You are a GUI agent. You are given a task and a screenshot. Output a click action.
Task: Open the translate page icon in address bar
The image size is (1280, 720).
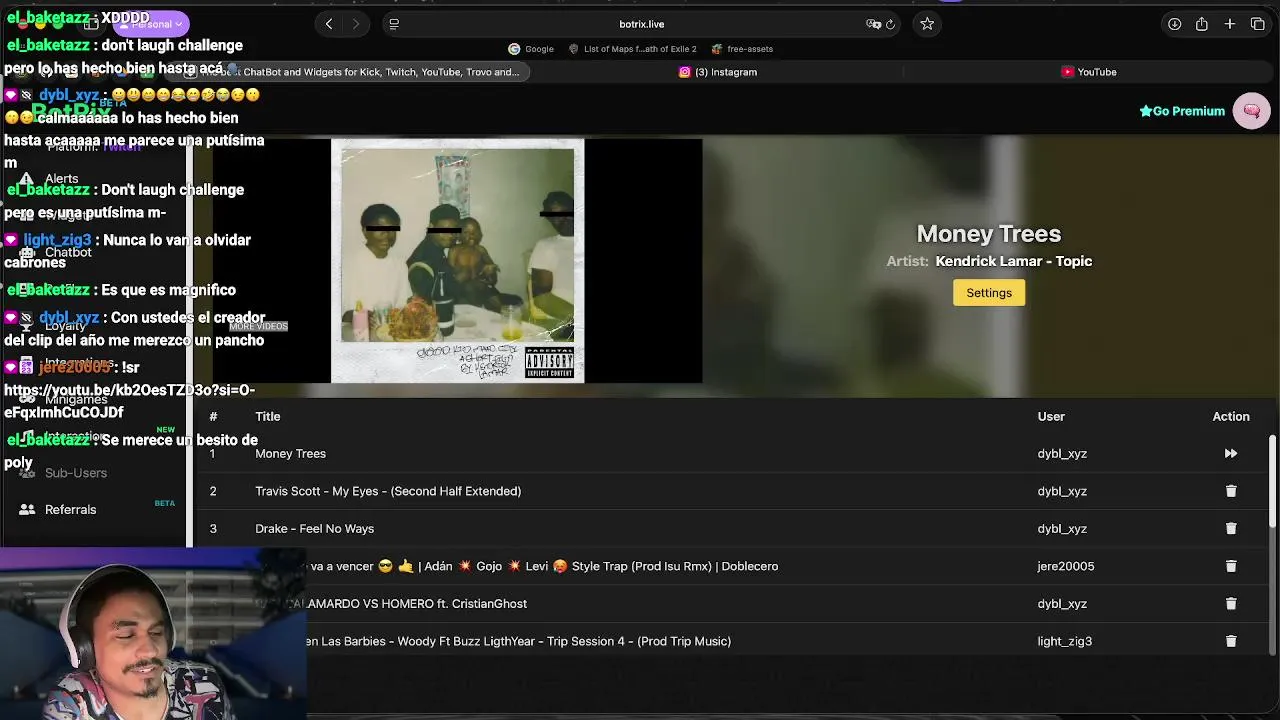pyautogui.click(x=873, y=24)
